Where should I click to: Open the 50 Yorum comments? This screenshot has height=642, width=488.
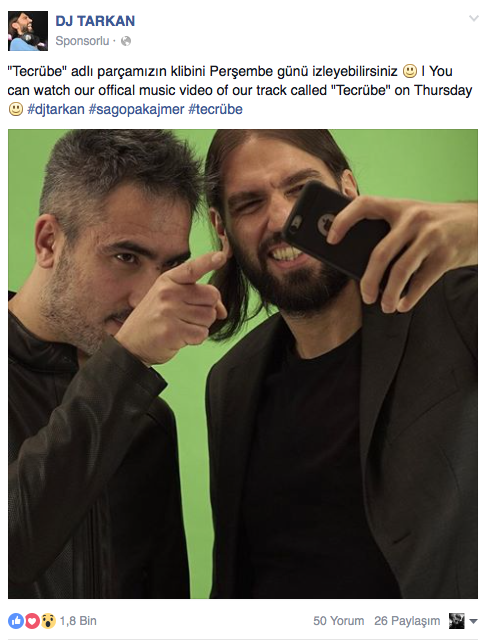coord(339,621)
